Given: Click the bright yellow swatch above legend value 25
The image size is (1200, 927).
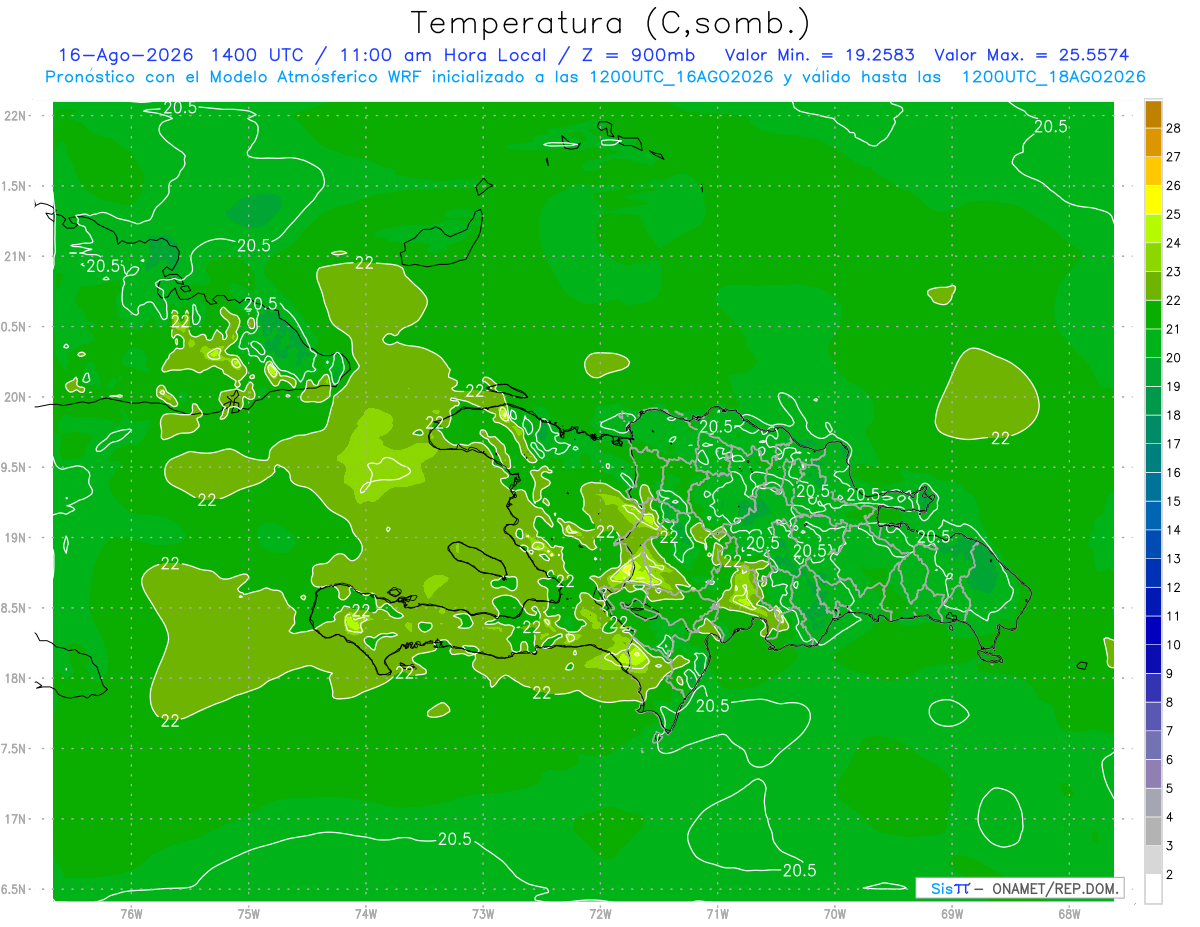Looking at the screenshot, I should click(x=1153, y=199).
